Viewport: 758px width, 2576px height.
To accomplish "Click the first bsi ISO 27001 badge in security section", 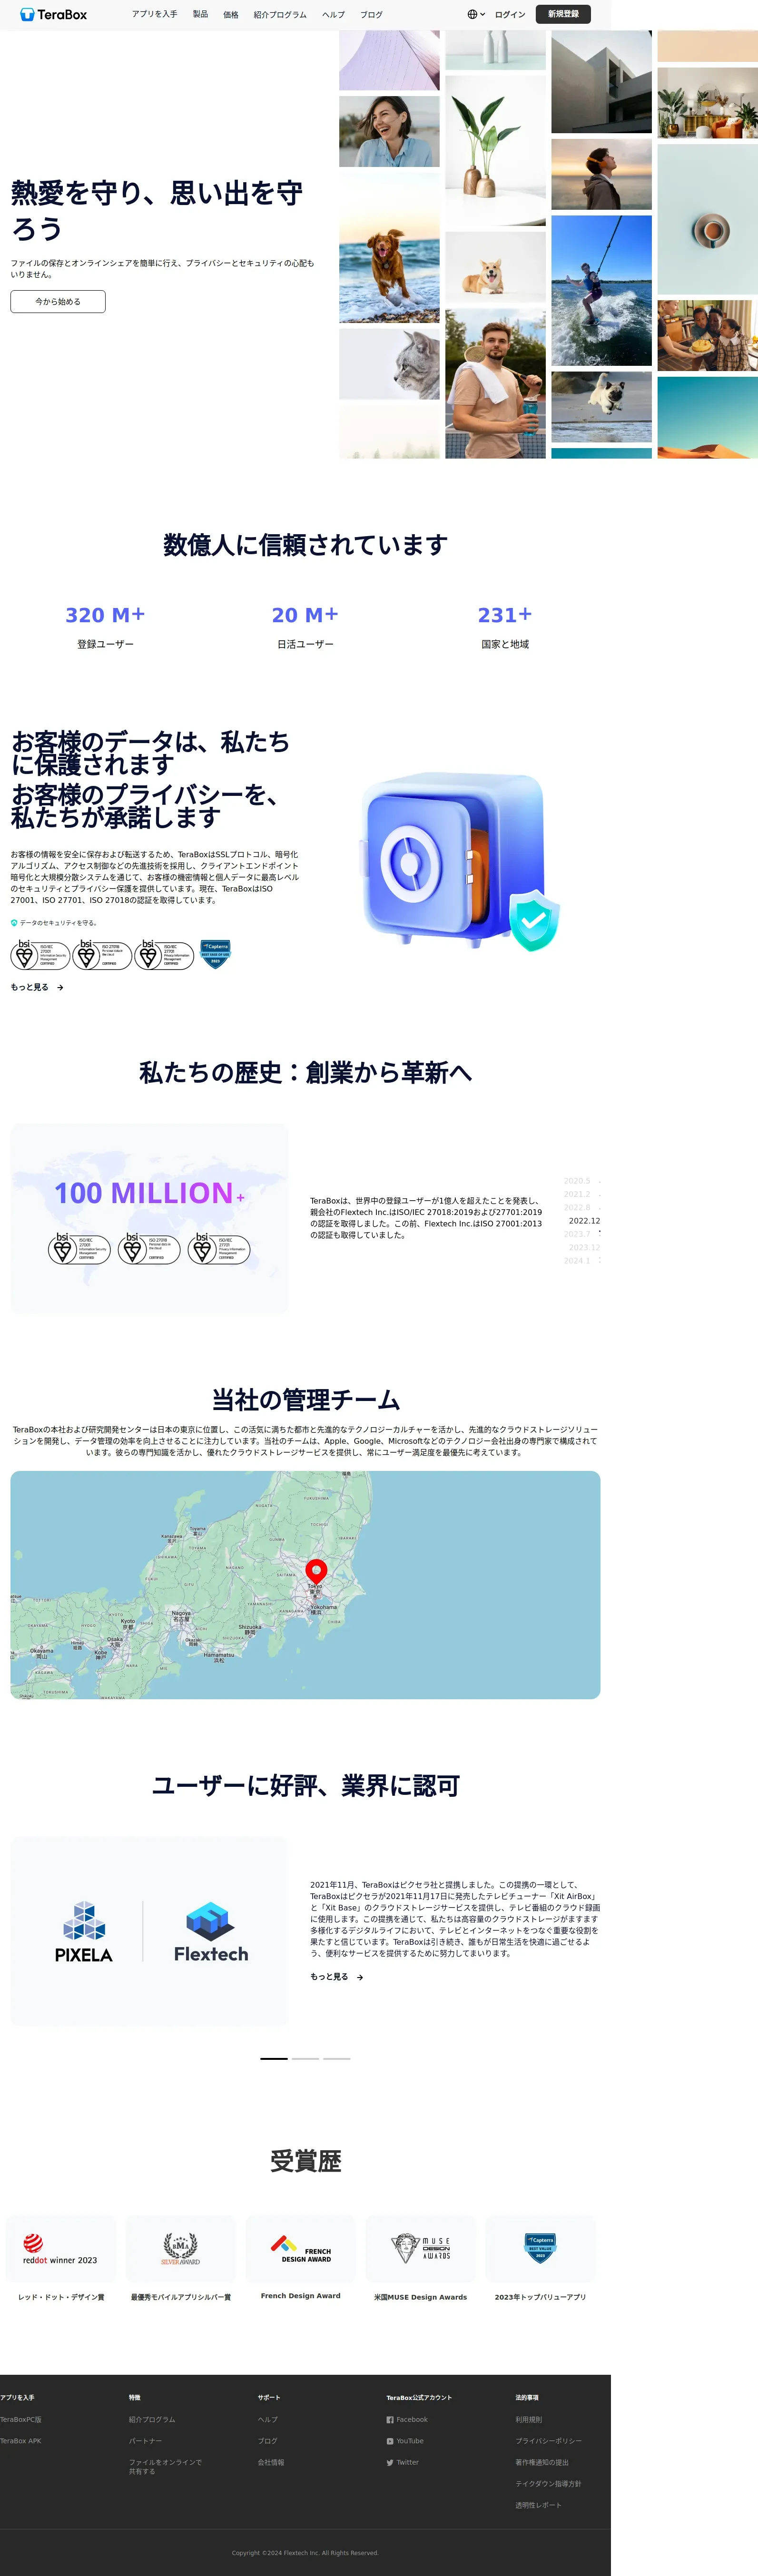I will pyautogui.click(x=40, y=955).
